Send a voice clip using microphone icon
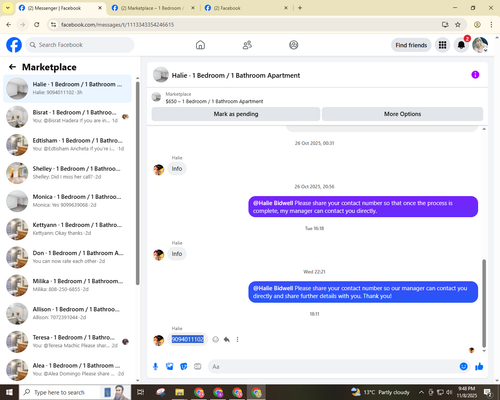The image size is (500, 400). tap(155, 367)
